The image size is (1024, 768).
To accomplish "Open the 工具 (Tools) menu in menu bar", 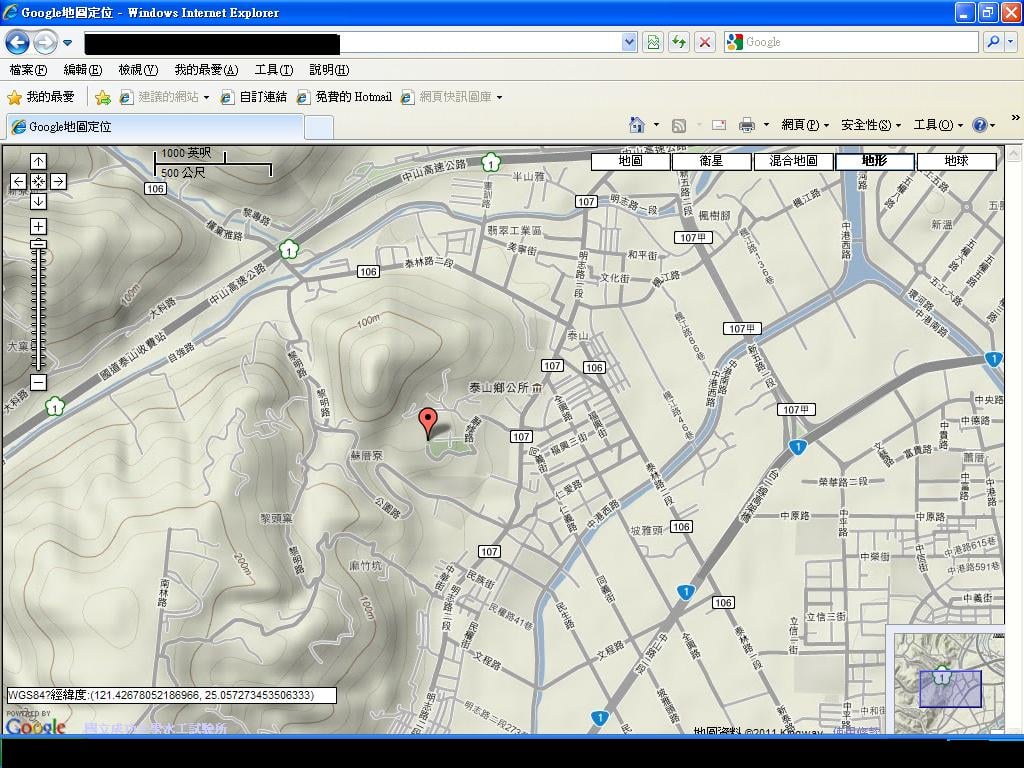I will (273, 70).
